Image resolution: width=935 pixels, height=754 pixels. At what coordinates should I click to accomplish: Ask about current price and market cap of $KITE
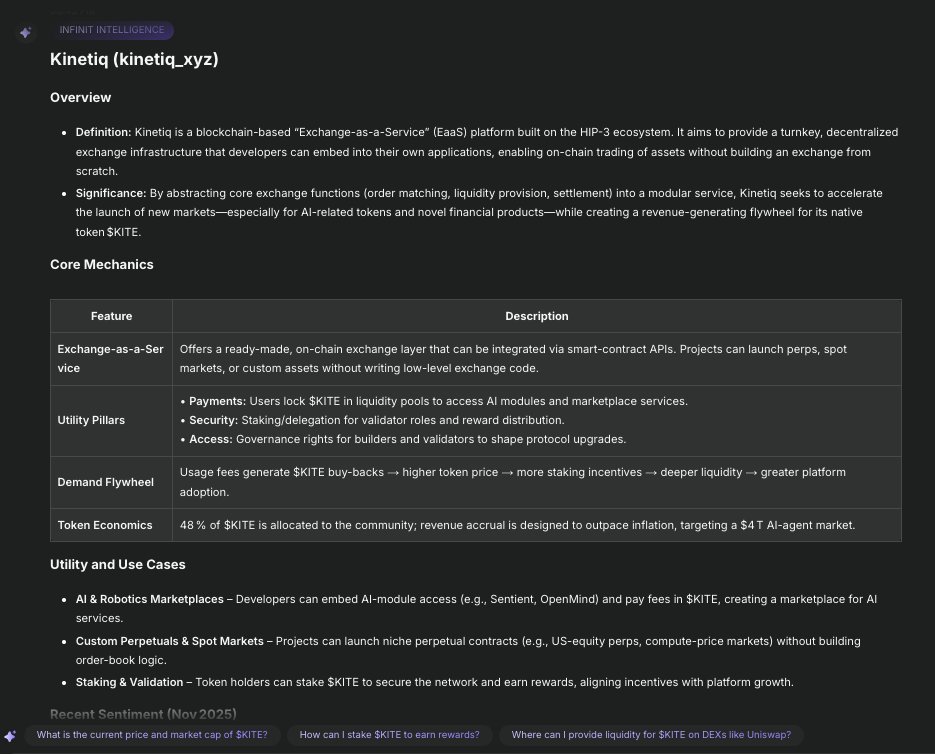[152, 735]
